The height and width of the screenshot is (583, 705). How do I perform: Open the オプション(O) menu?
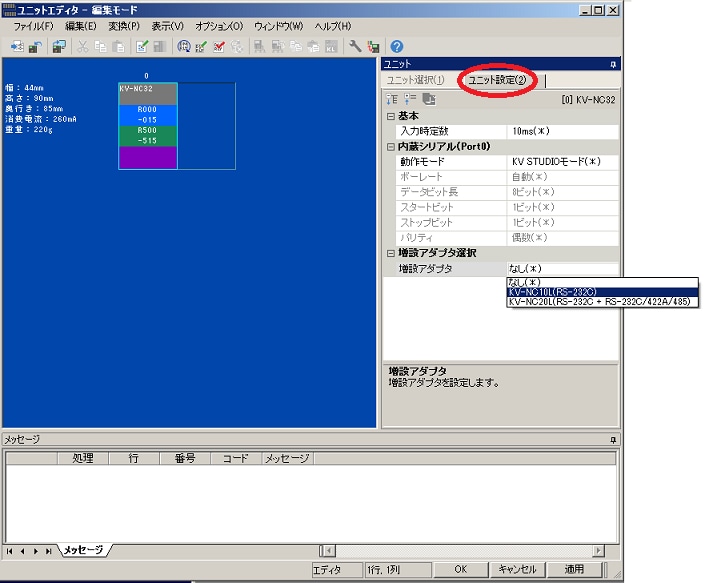(x=219, y=25)
